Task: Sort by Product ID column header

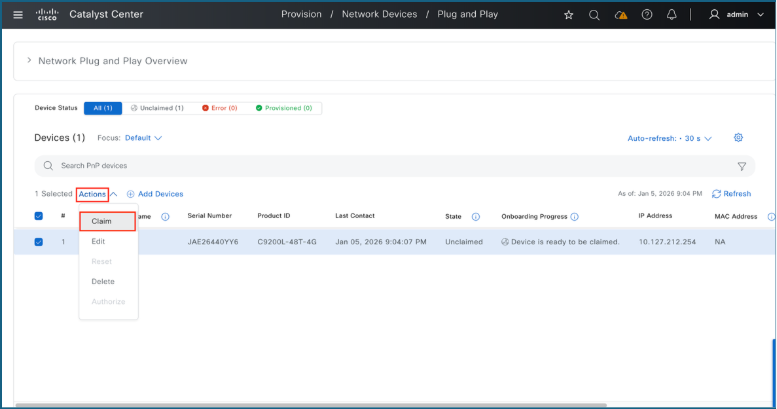Action: click(x=274, y=216)
